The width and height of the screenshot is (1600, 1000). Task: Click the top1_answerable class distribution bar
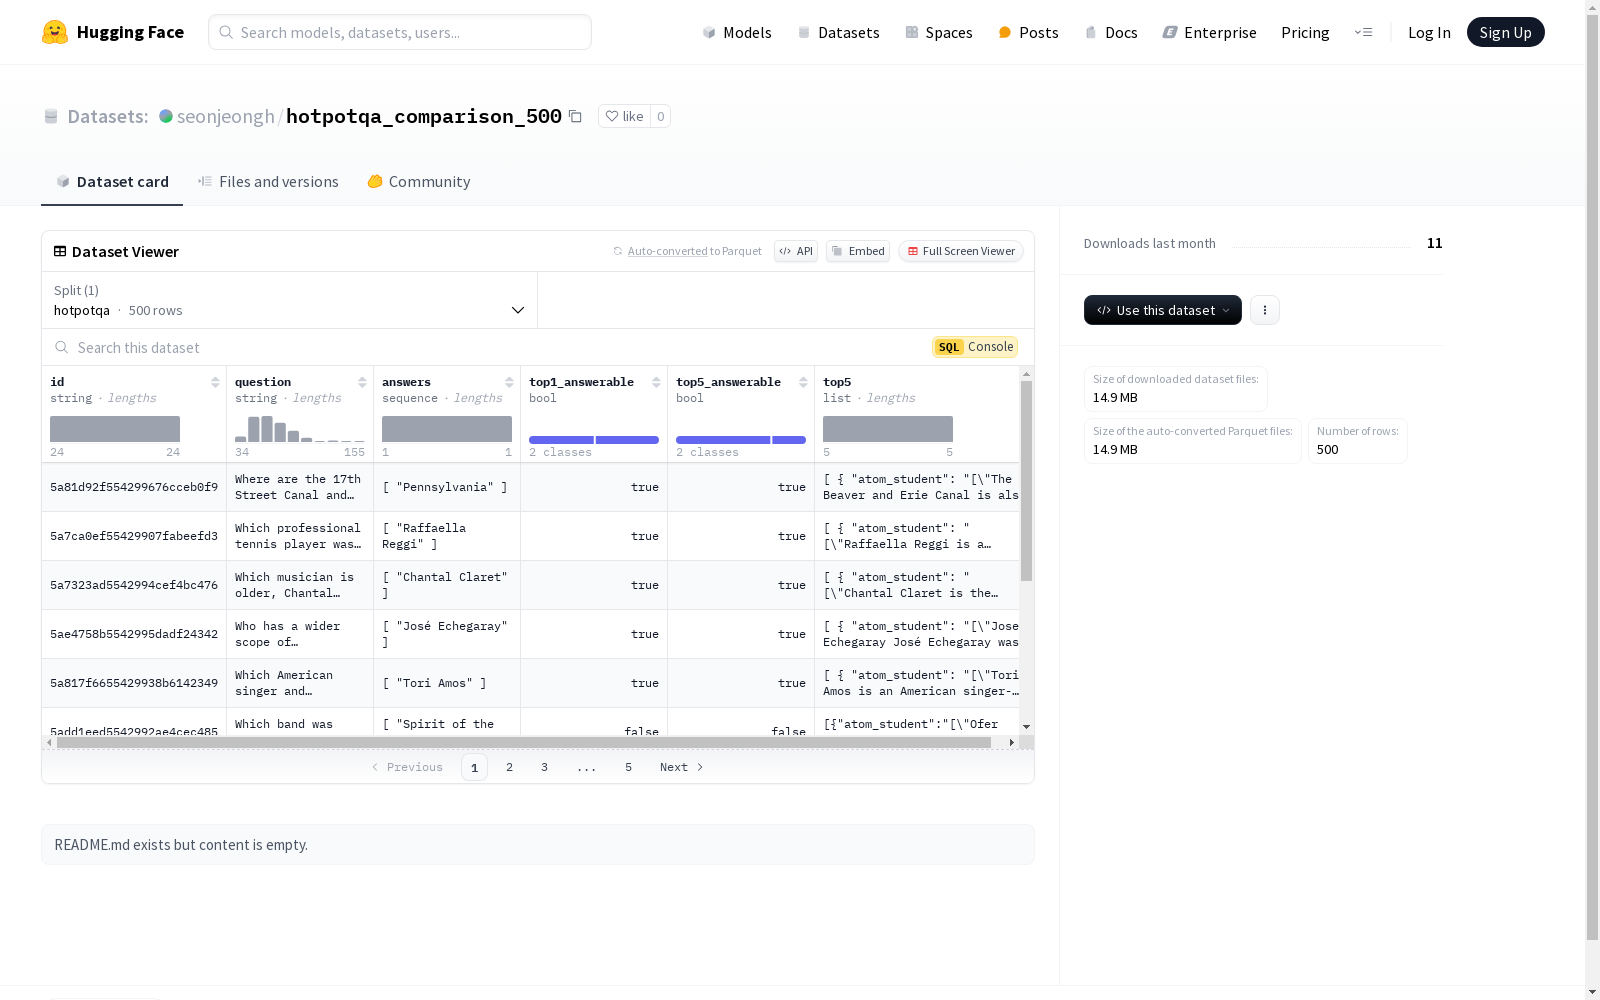(x=594, y=440)
